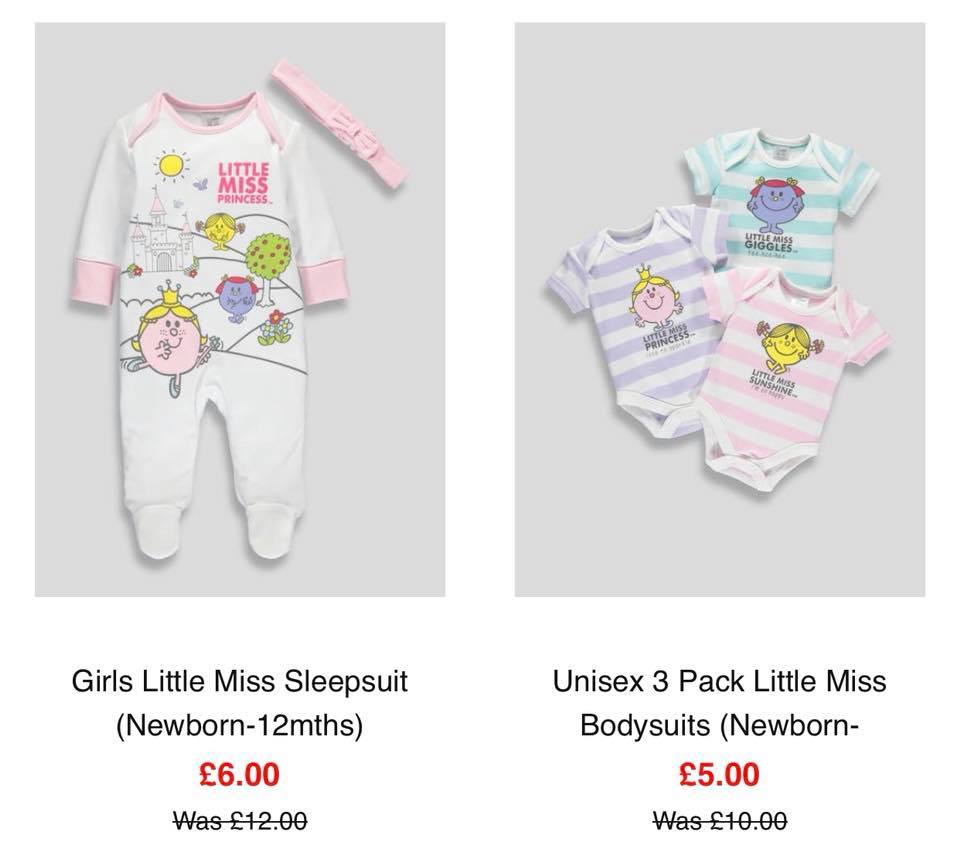The image size is (960, 848).
Task: Click the Bodysuits (Newborn- text line
Action: (719, 725)
